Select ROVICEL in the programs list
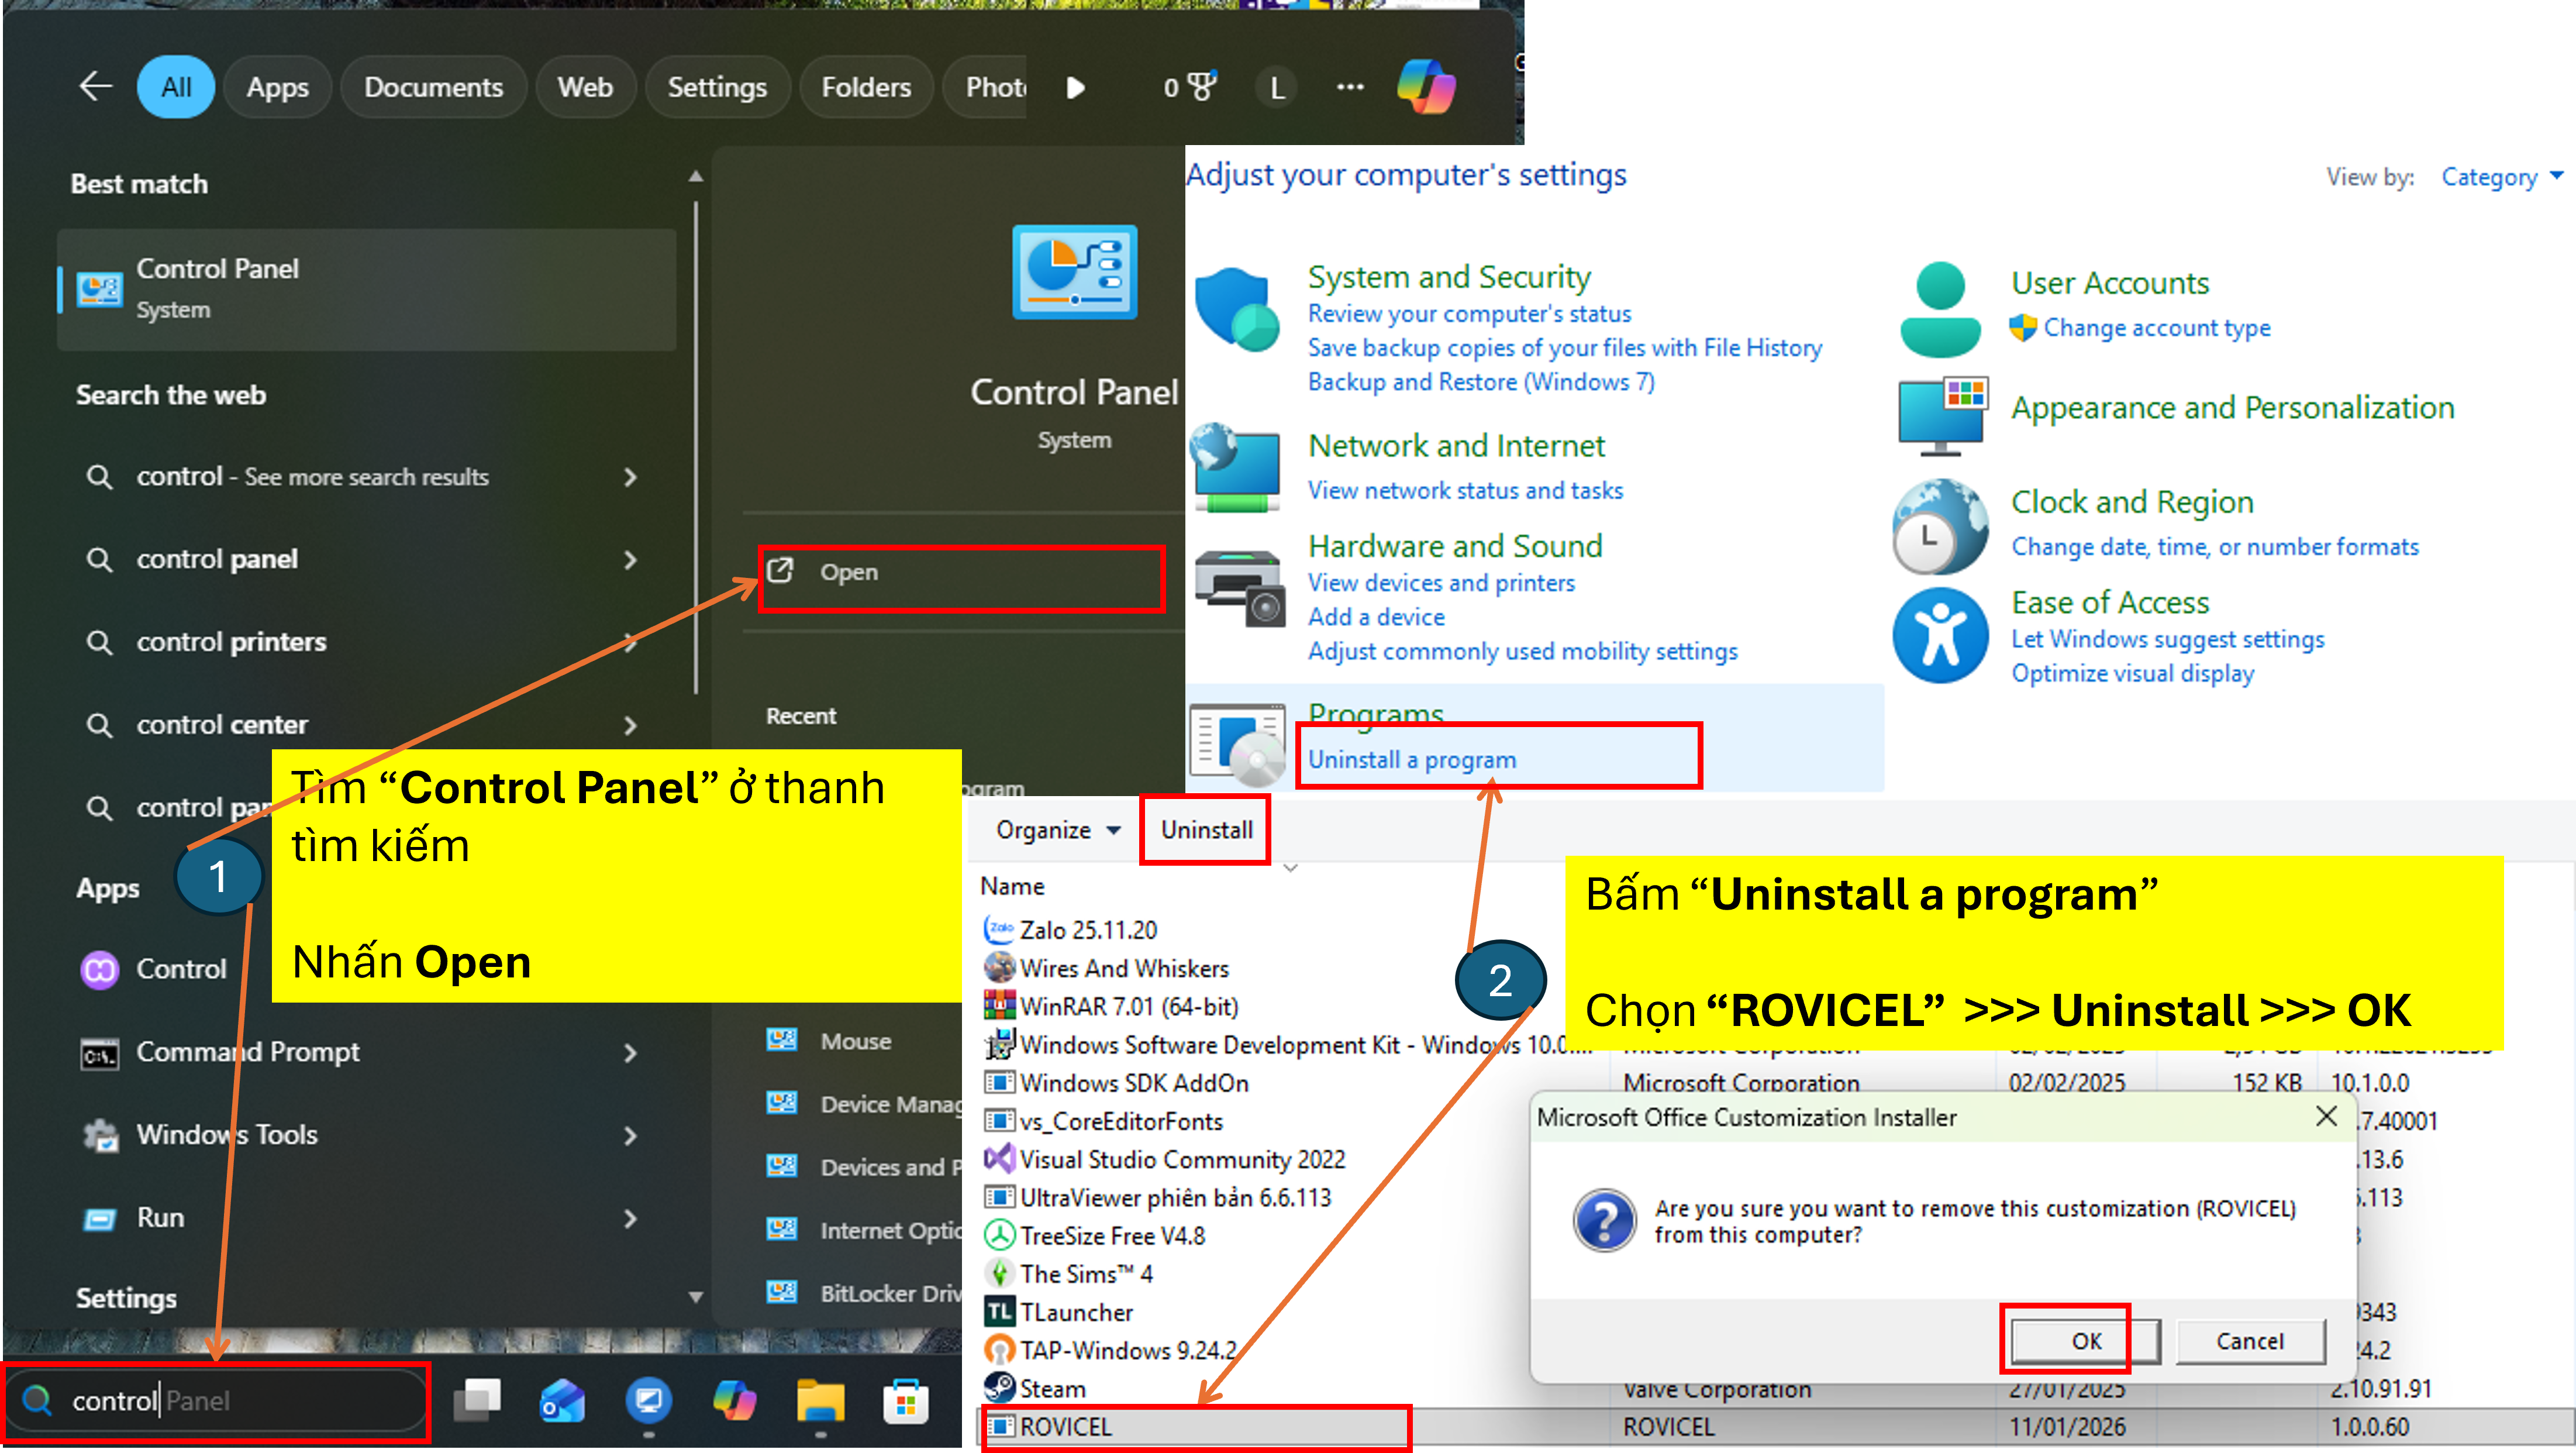Viewport: 2576px width, 1453px height. point(1065,1427)
